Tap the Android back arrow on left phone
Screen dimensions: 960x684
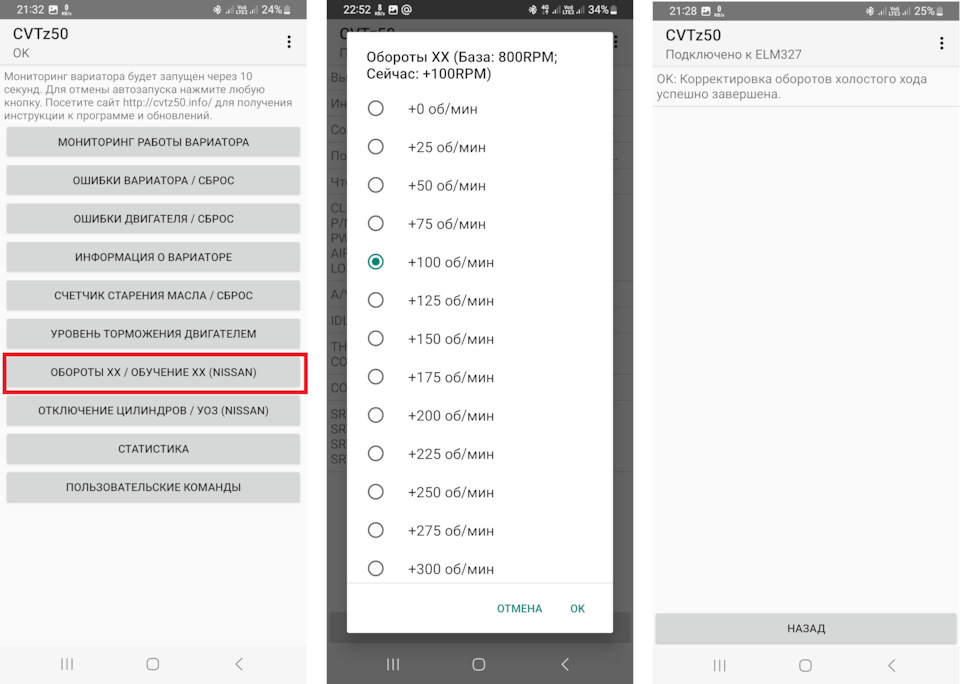pos(239,664)
